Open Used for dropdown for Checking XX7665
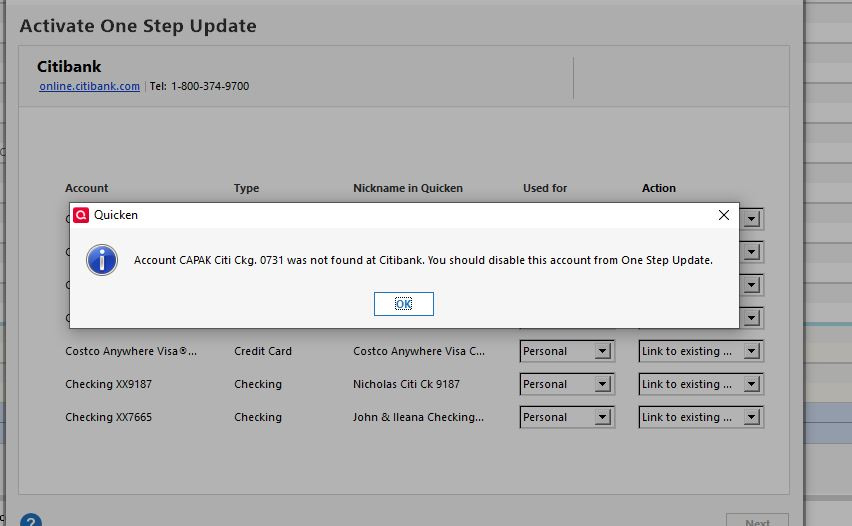Image resolution: width=852 pixels, height=526 pixels. (567, 417)
